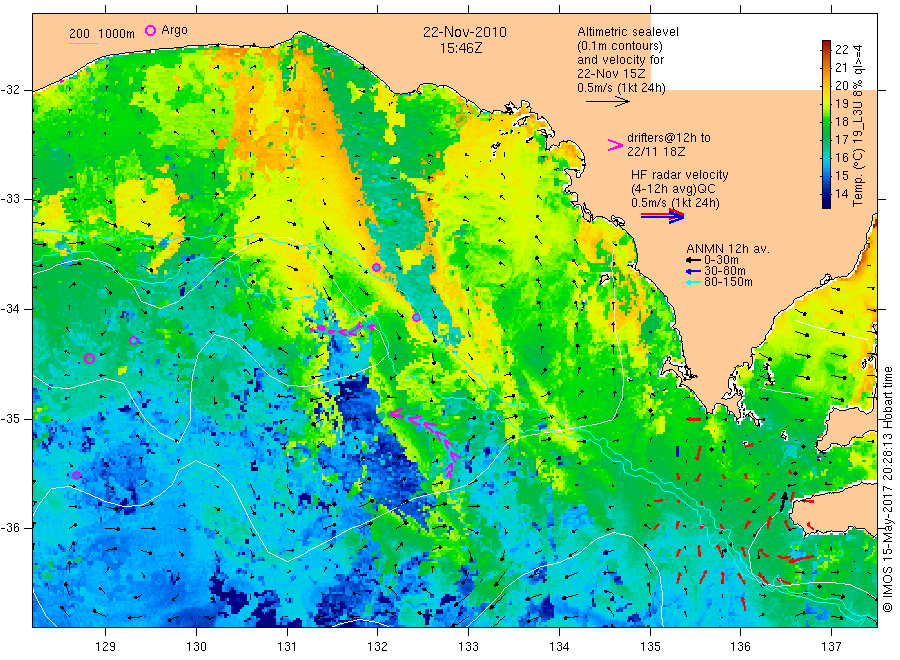Click the magenta drifter chevron legend symbol
This screenshot has width=900, height=660.
pyautogui.click(x=615, y=145)
